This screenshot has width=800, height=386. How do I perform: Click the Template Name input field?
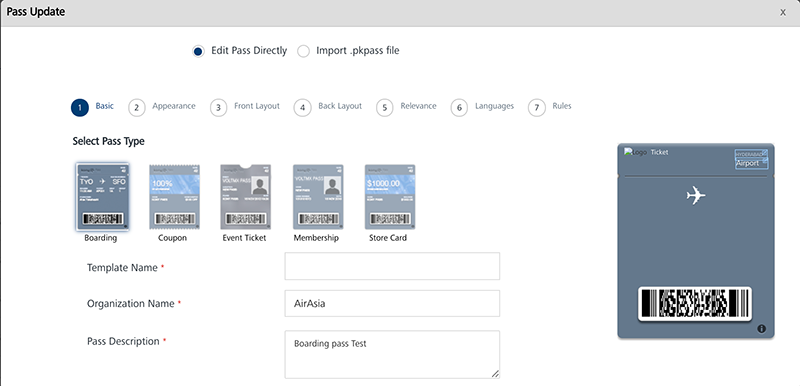392,266
